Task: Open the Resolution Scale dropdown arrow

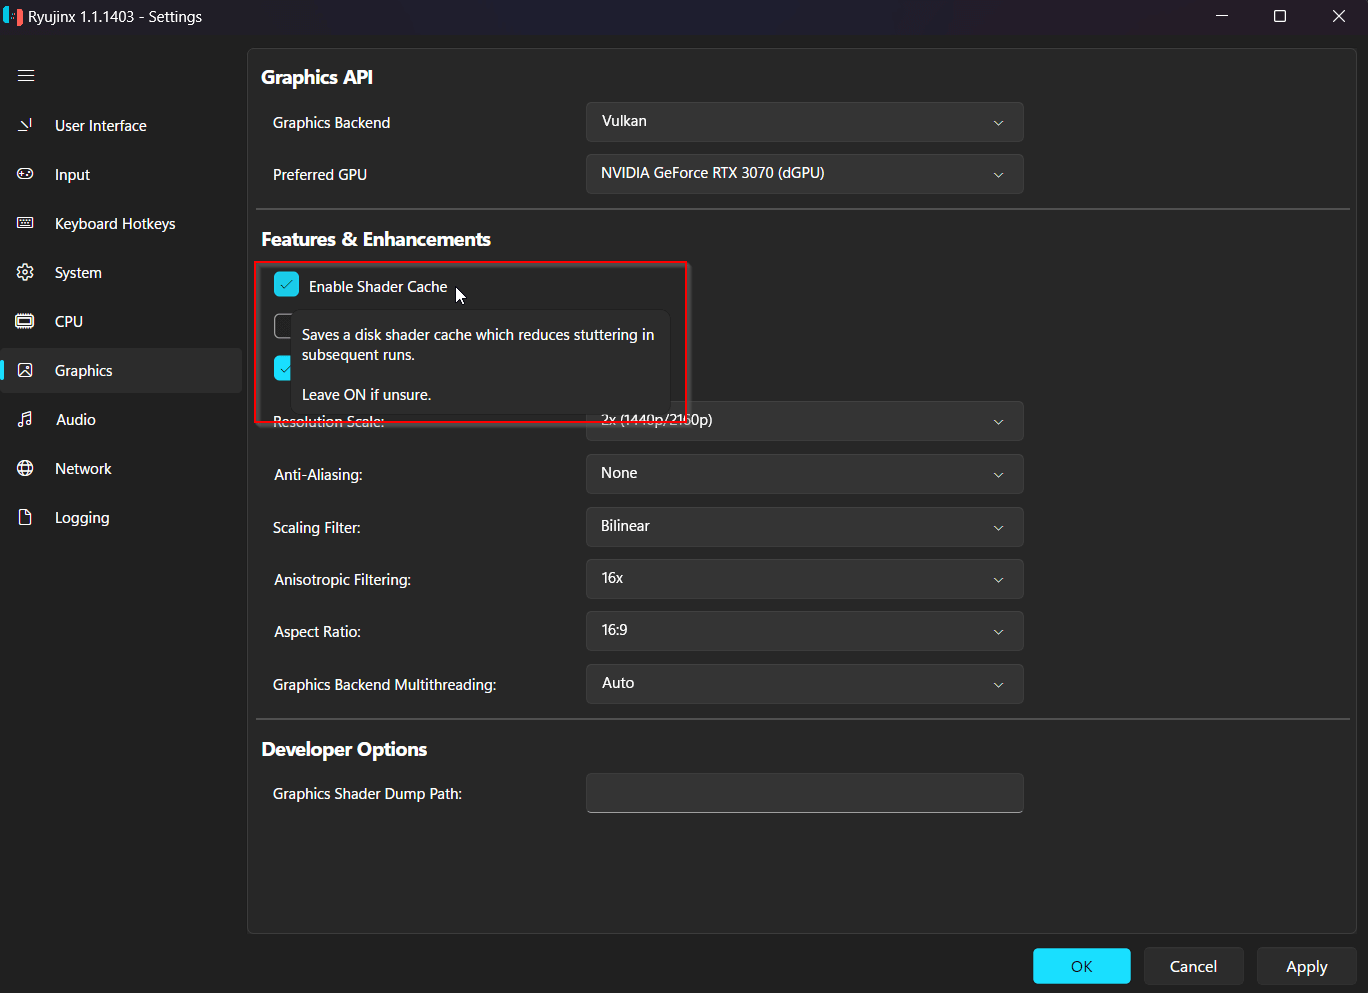Action: point(998,422)
